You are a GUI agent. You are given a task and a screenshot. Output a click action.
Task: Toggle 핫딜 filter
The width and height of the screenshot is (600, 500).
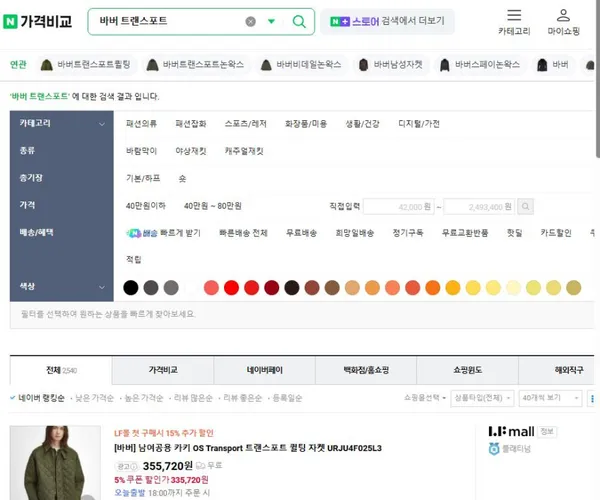point(514,233)
